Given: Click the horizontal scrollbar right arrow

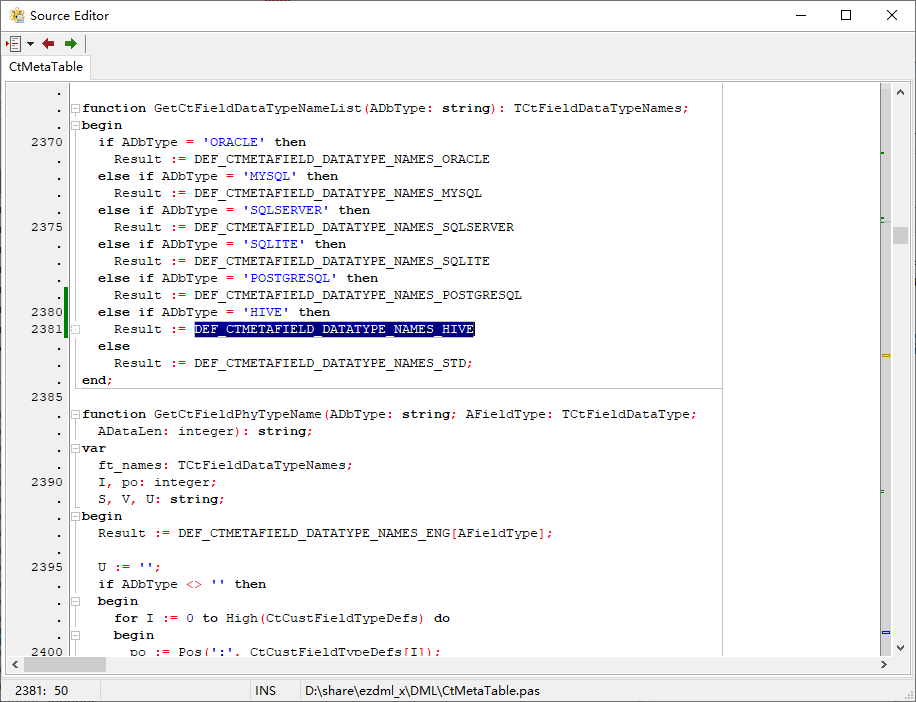Looking at the screenshot, I should pos(883,665).
